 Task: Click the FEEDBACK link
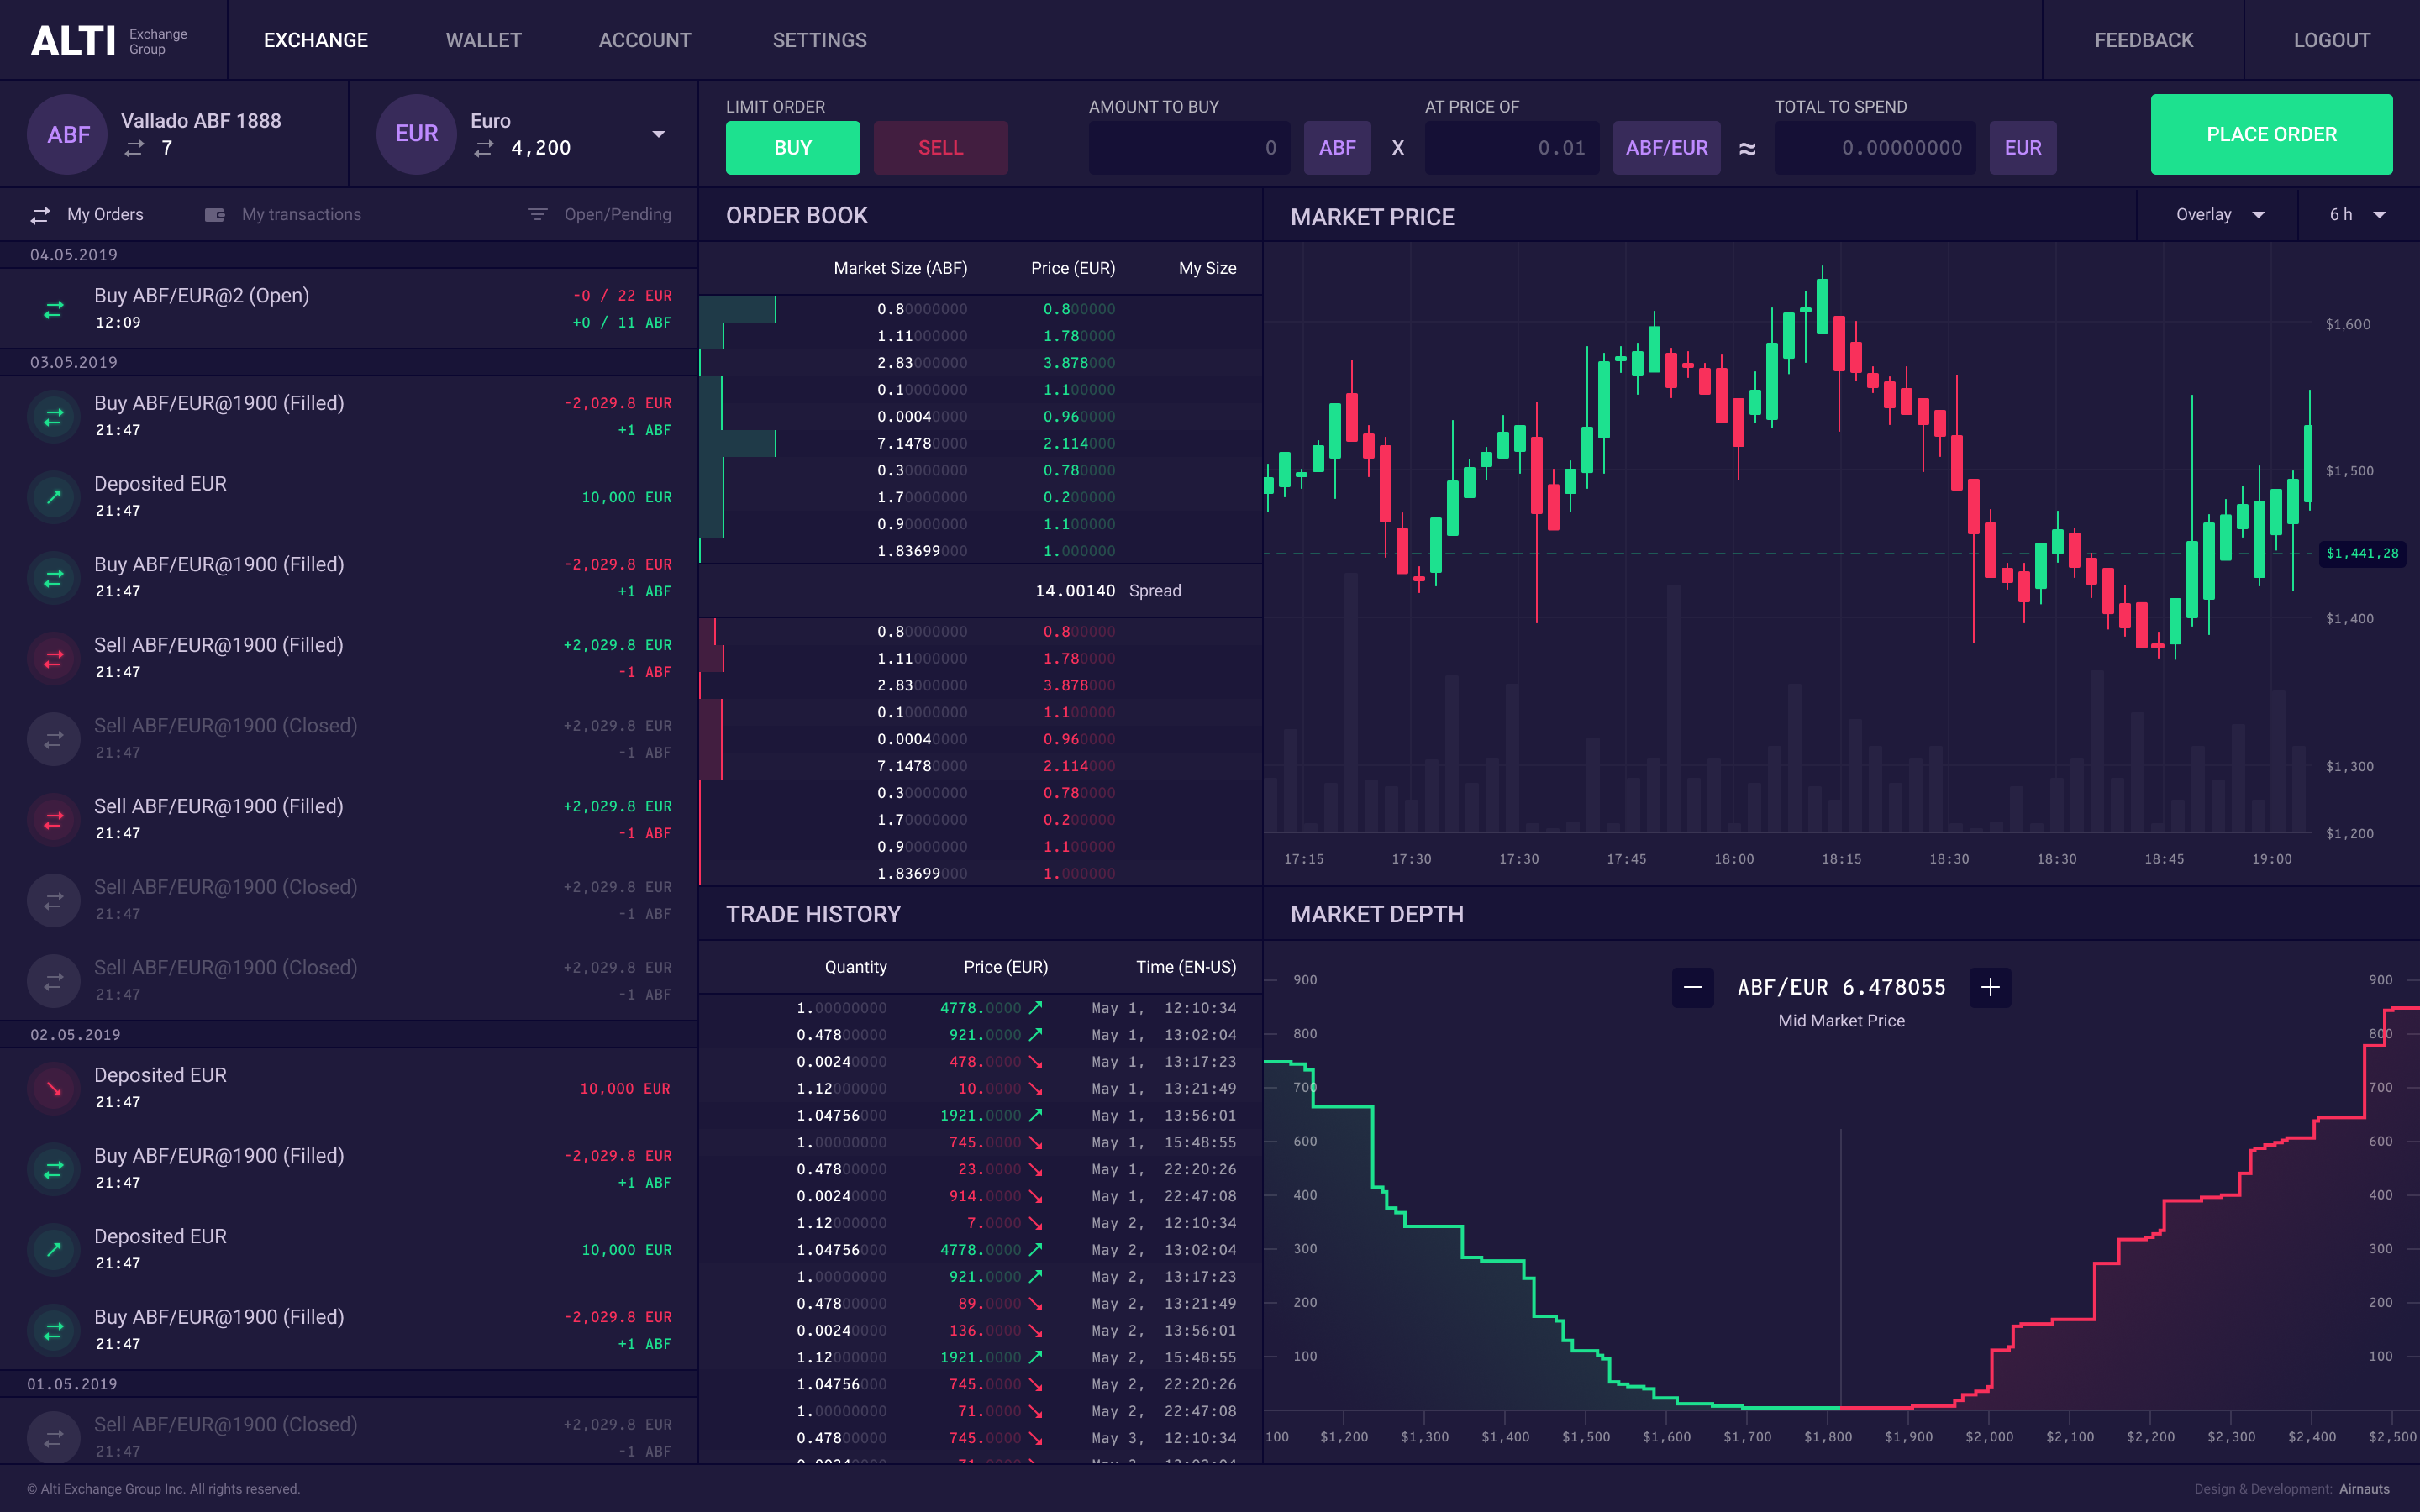(x=2144, y=40)
